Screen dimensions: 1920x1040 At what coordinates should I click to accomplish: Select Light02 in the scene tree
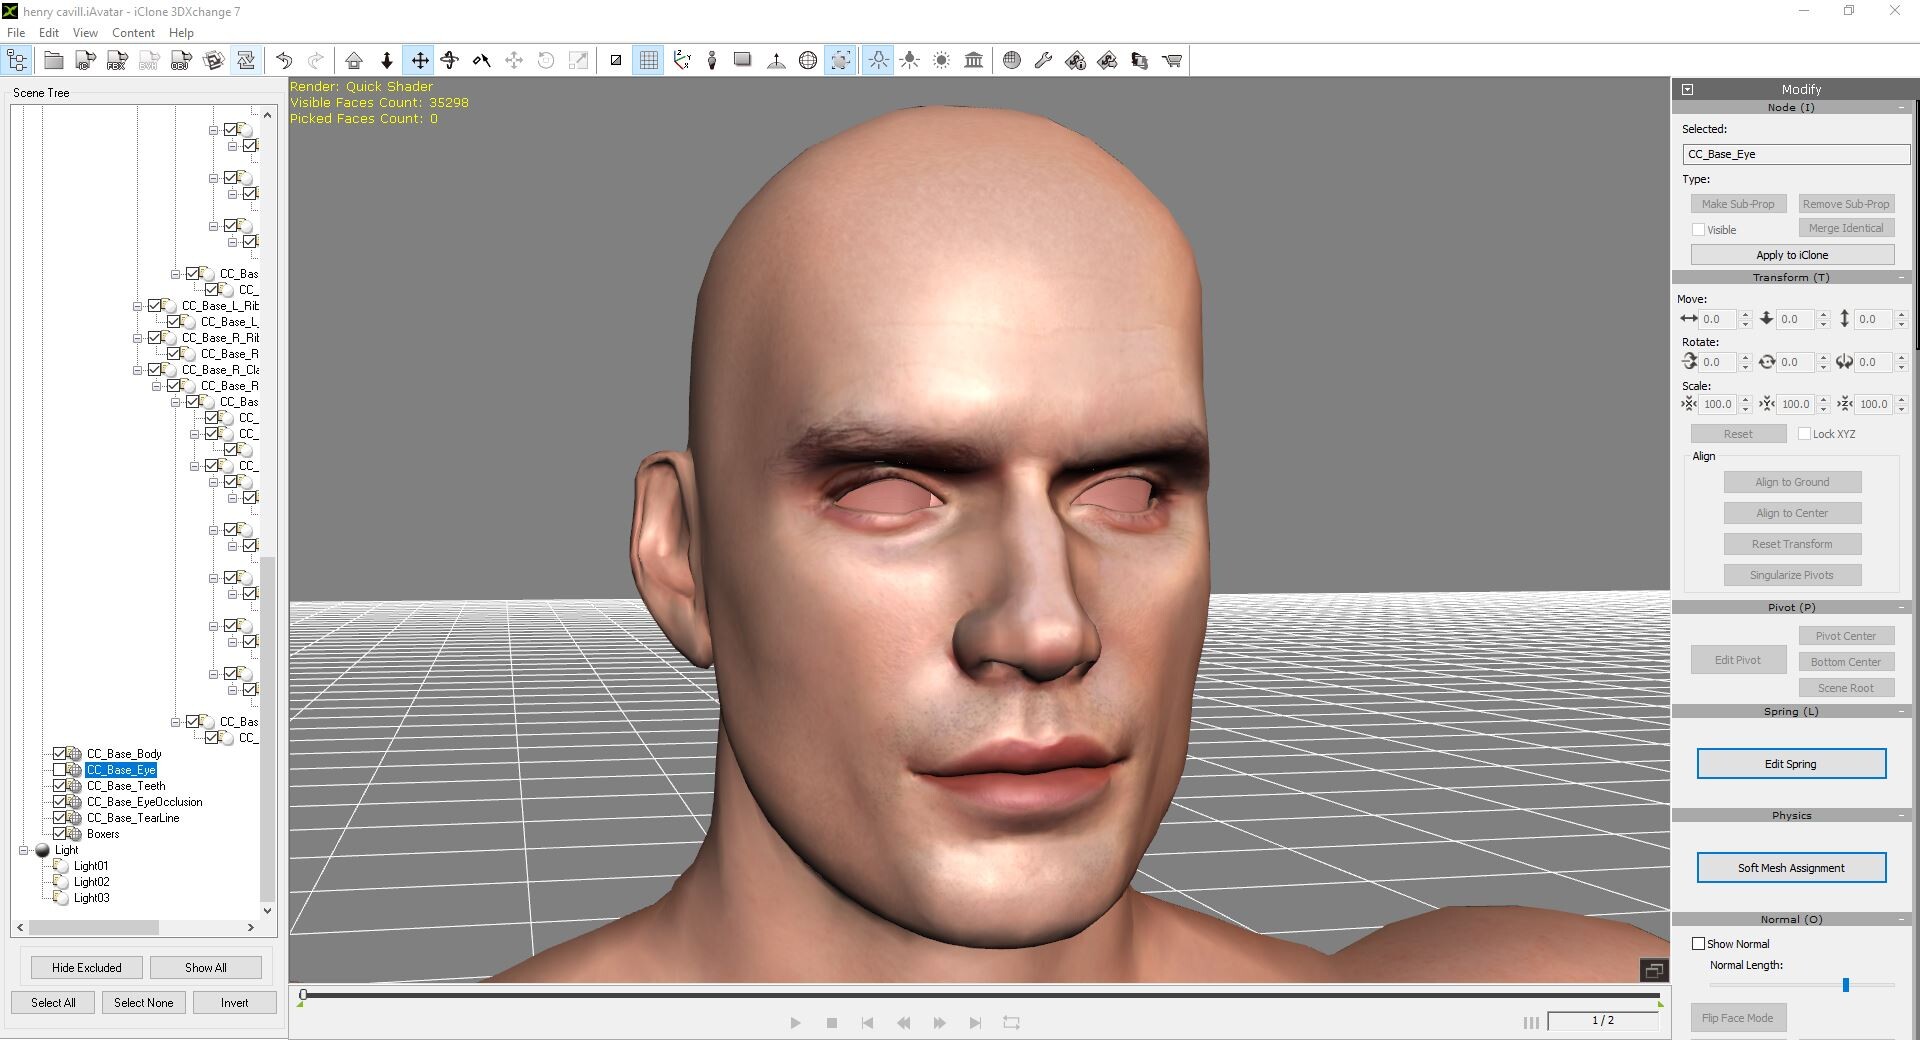pos(91,882)
